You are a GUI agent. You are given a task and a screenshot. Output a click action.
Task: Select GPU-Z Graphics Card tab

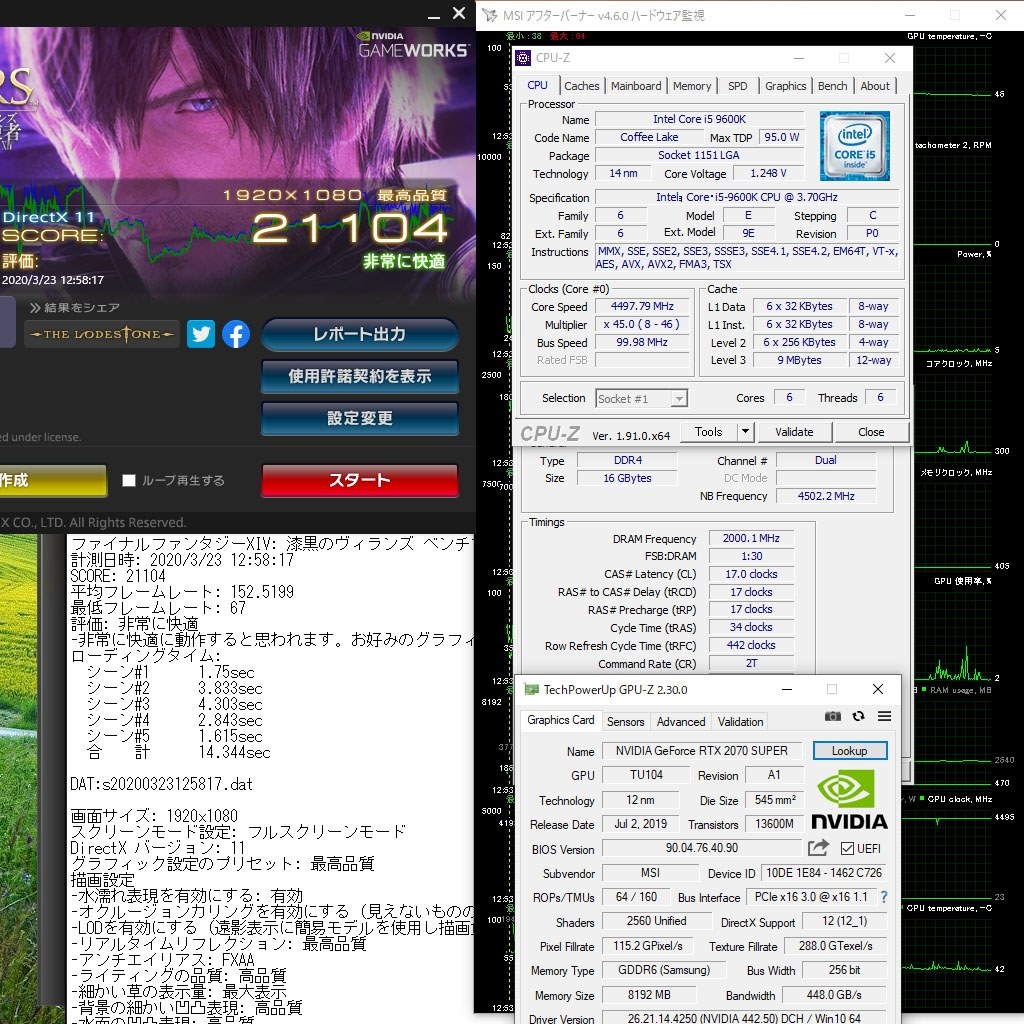pyautogui.click(x=561, y=720)
